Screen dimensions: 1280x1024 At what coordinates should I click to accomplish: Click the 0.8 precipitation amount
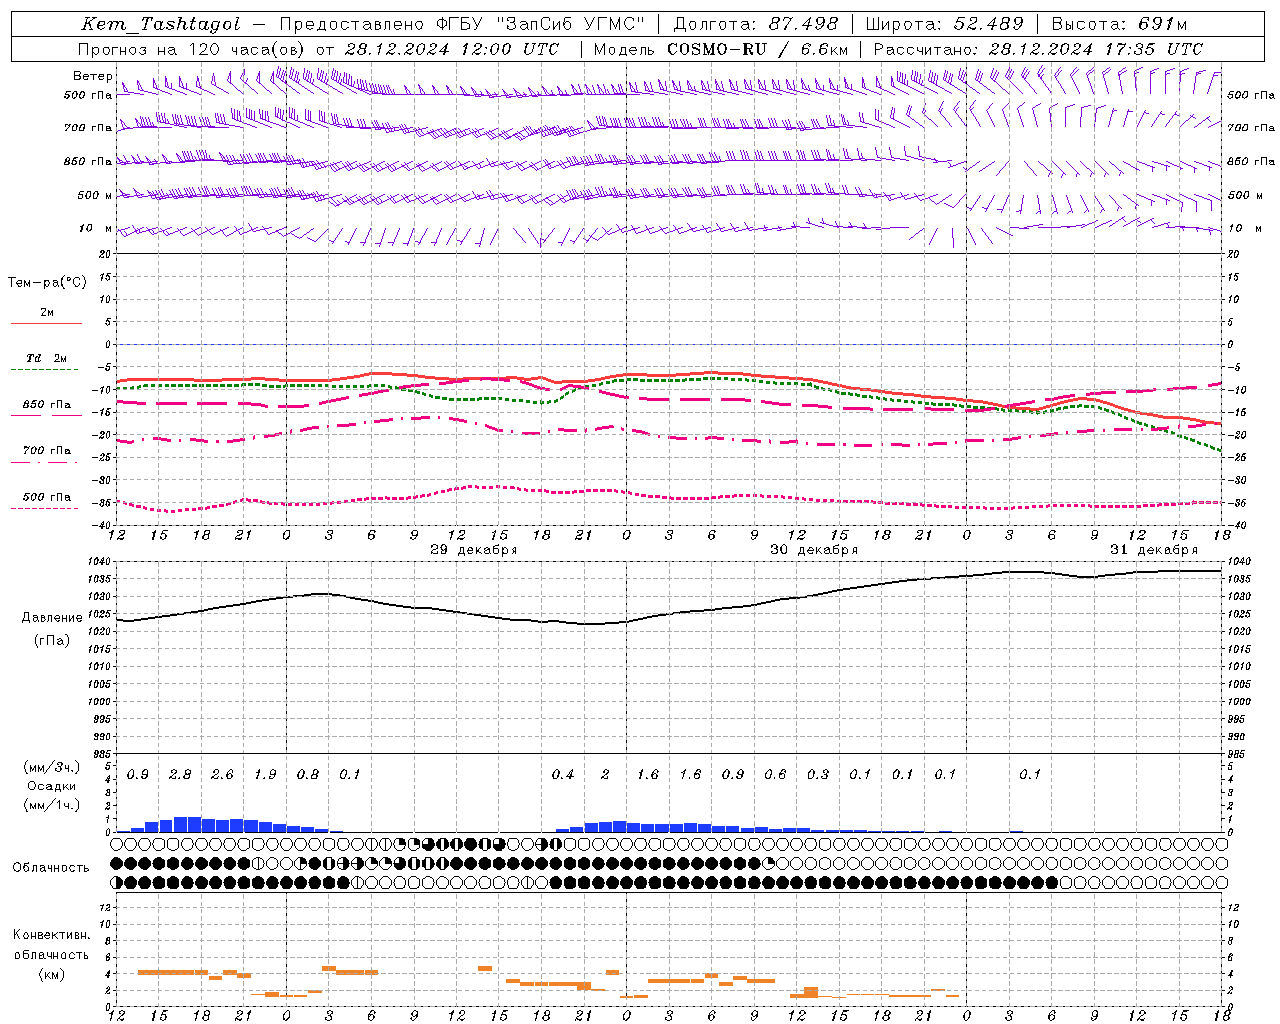coord(308,775)
